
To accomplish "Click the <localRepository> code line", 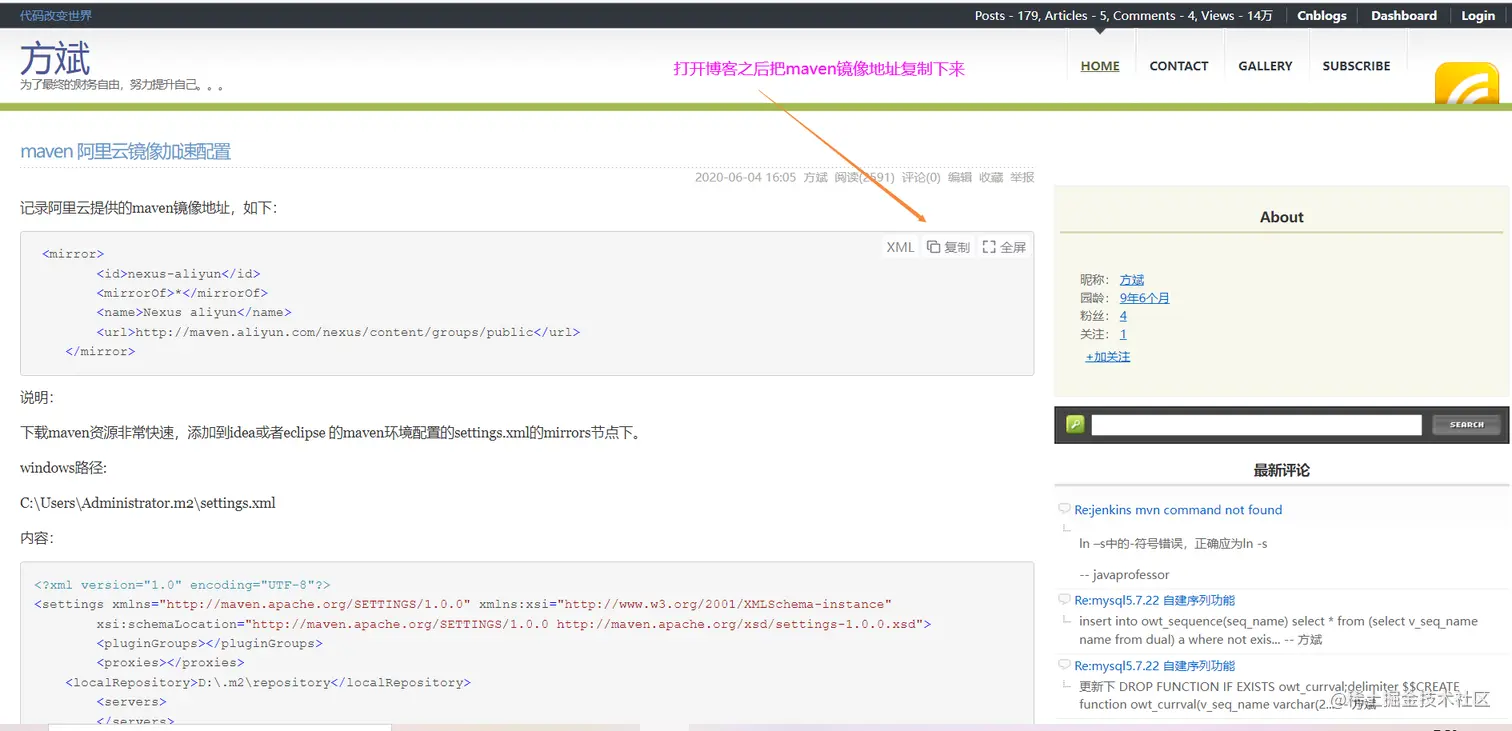I will pyautogui.click(x=268, y=683).
